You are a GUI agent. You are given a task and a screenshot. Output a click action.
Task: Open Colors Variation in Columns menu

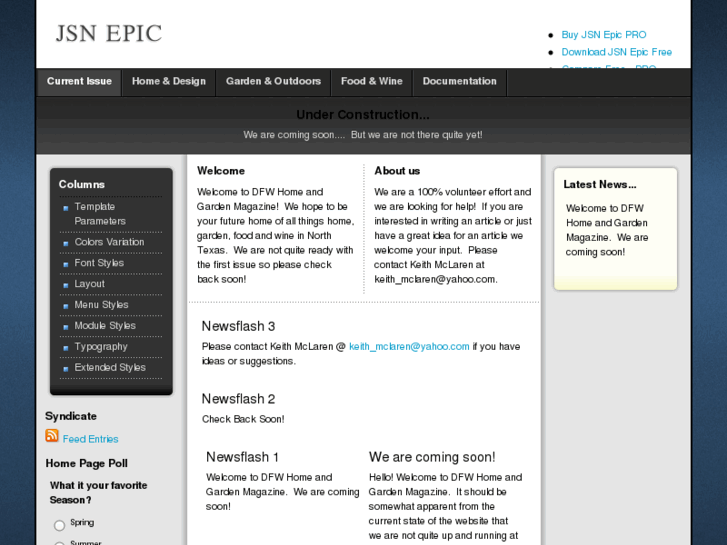point(111,242)
